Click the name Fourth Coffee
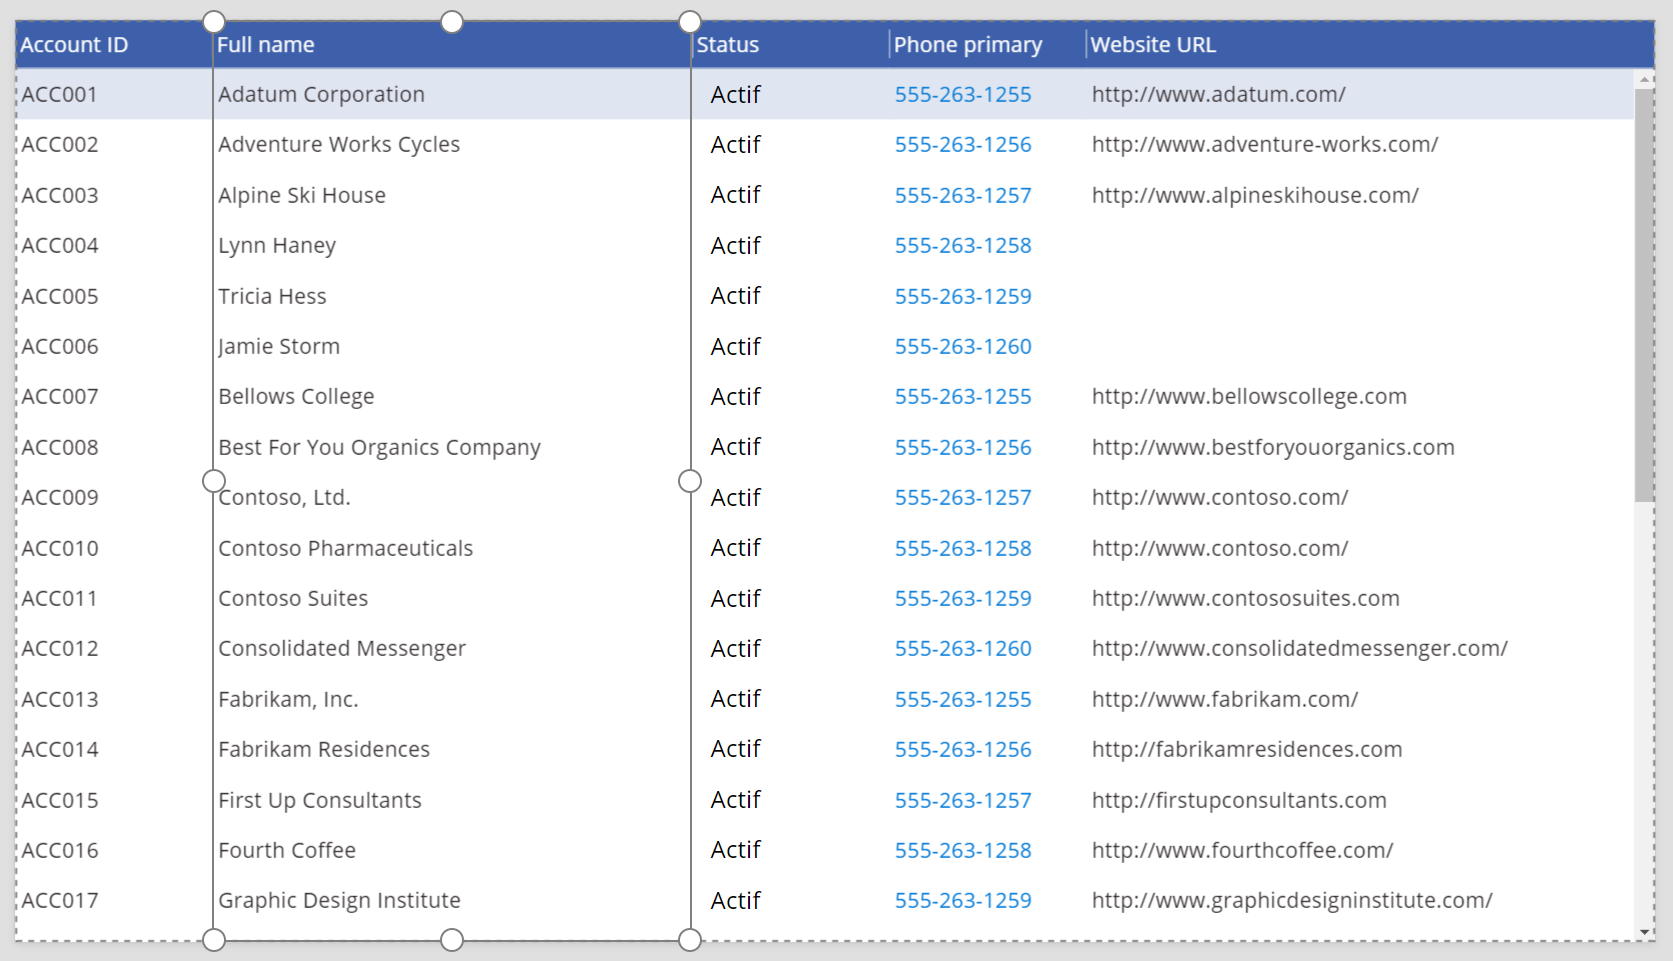Viewport: 1673px width, 961px height. [x=287, y=851]
